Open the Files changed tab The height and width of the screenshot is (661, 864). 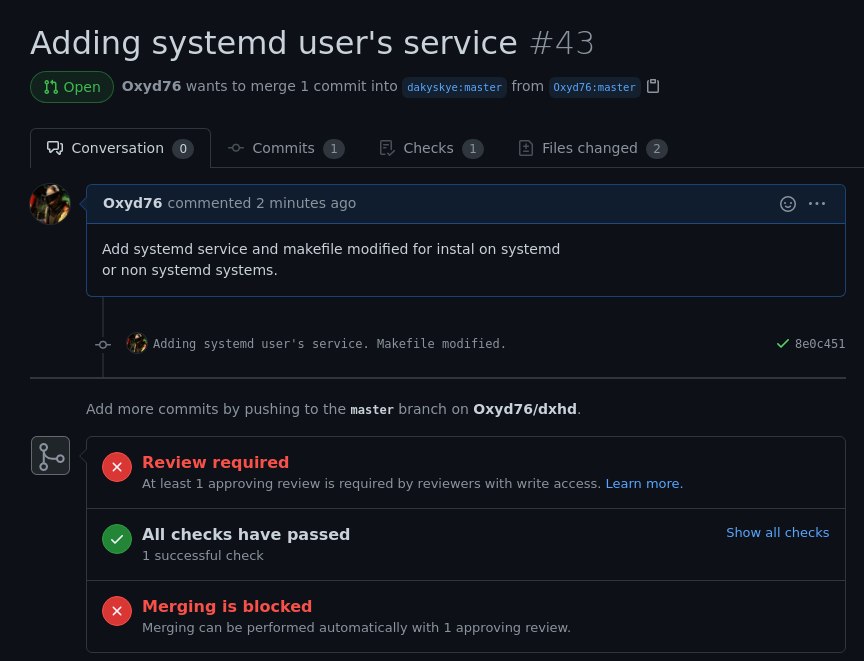[593, 148]
